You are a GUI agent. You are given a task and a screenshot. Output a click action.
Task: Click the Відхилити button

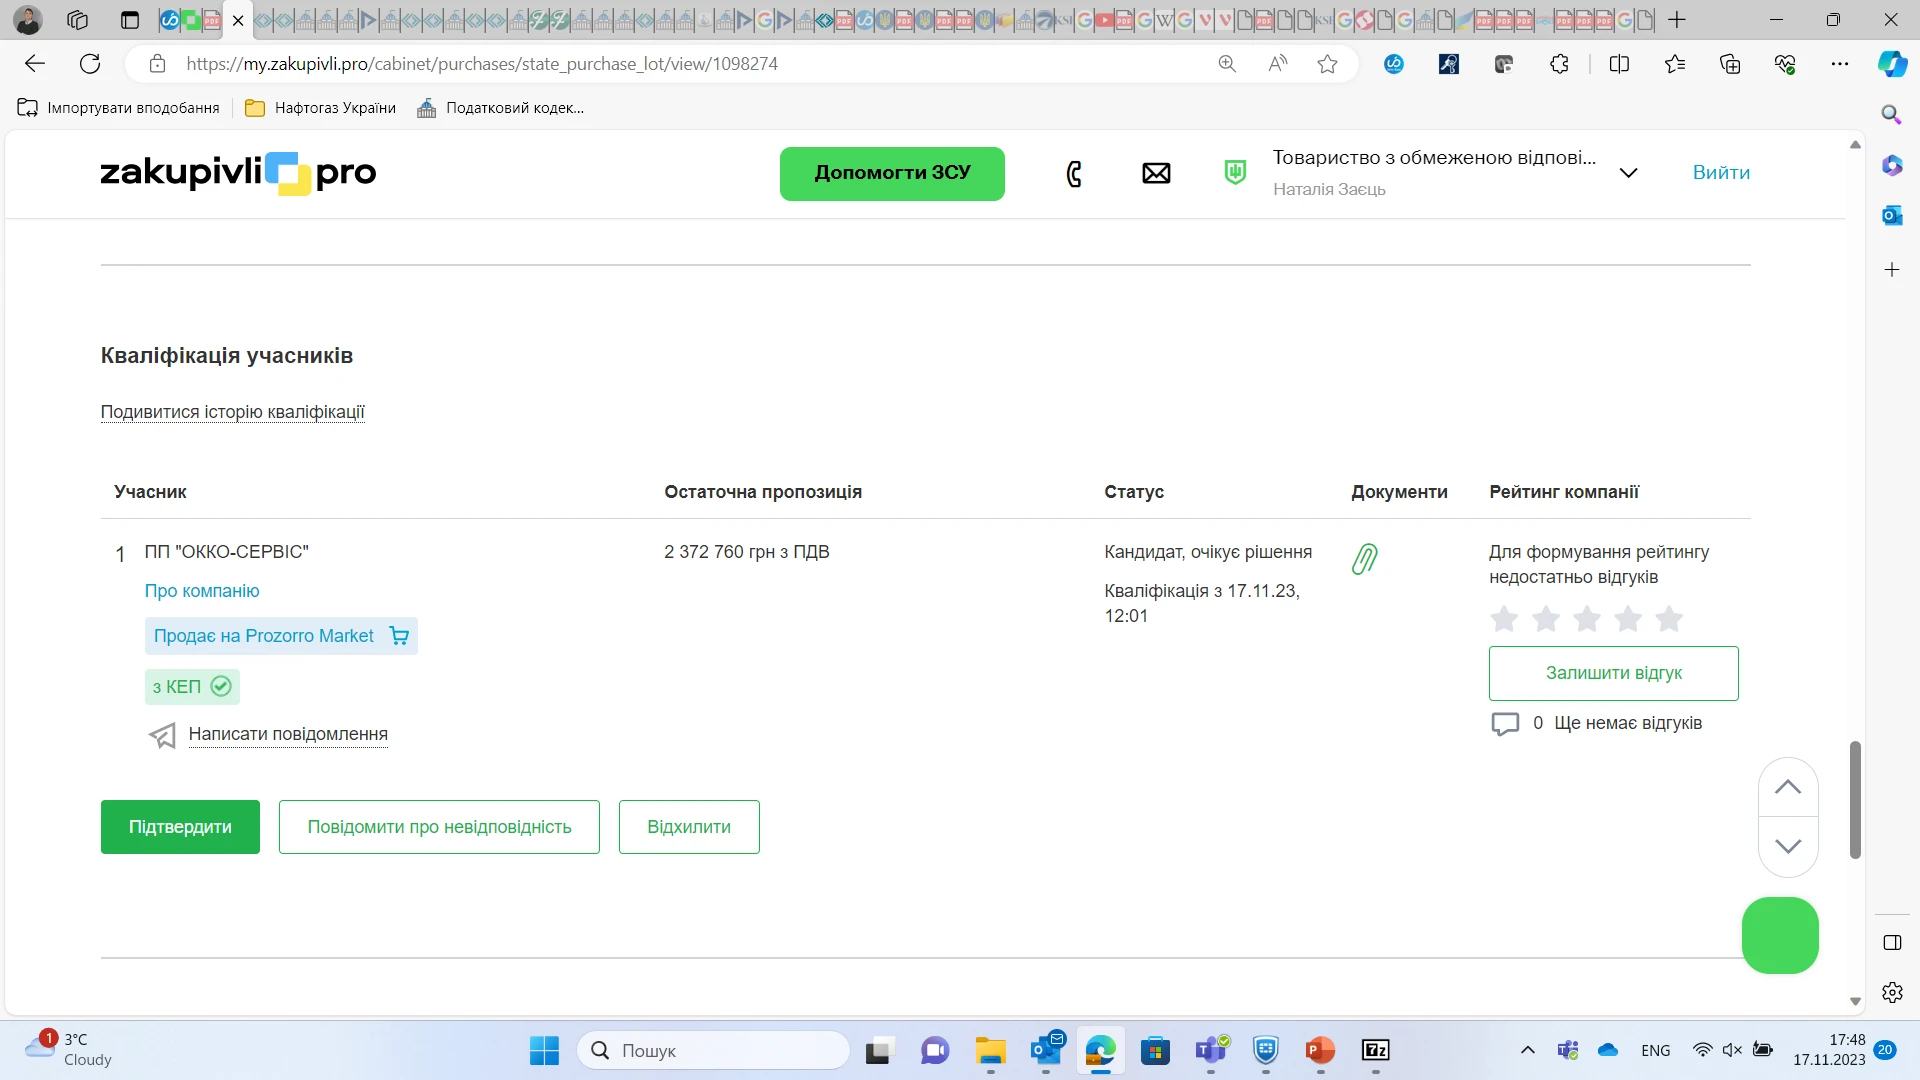click(x=689, y=827)
